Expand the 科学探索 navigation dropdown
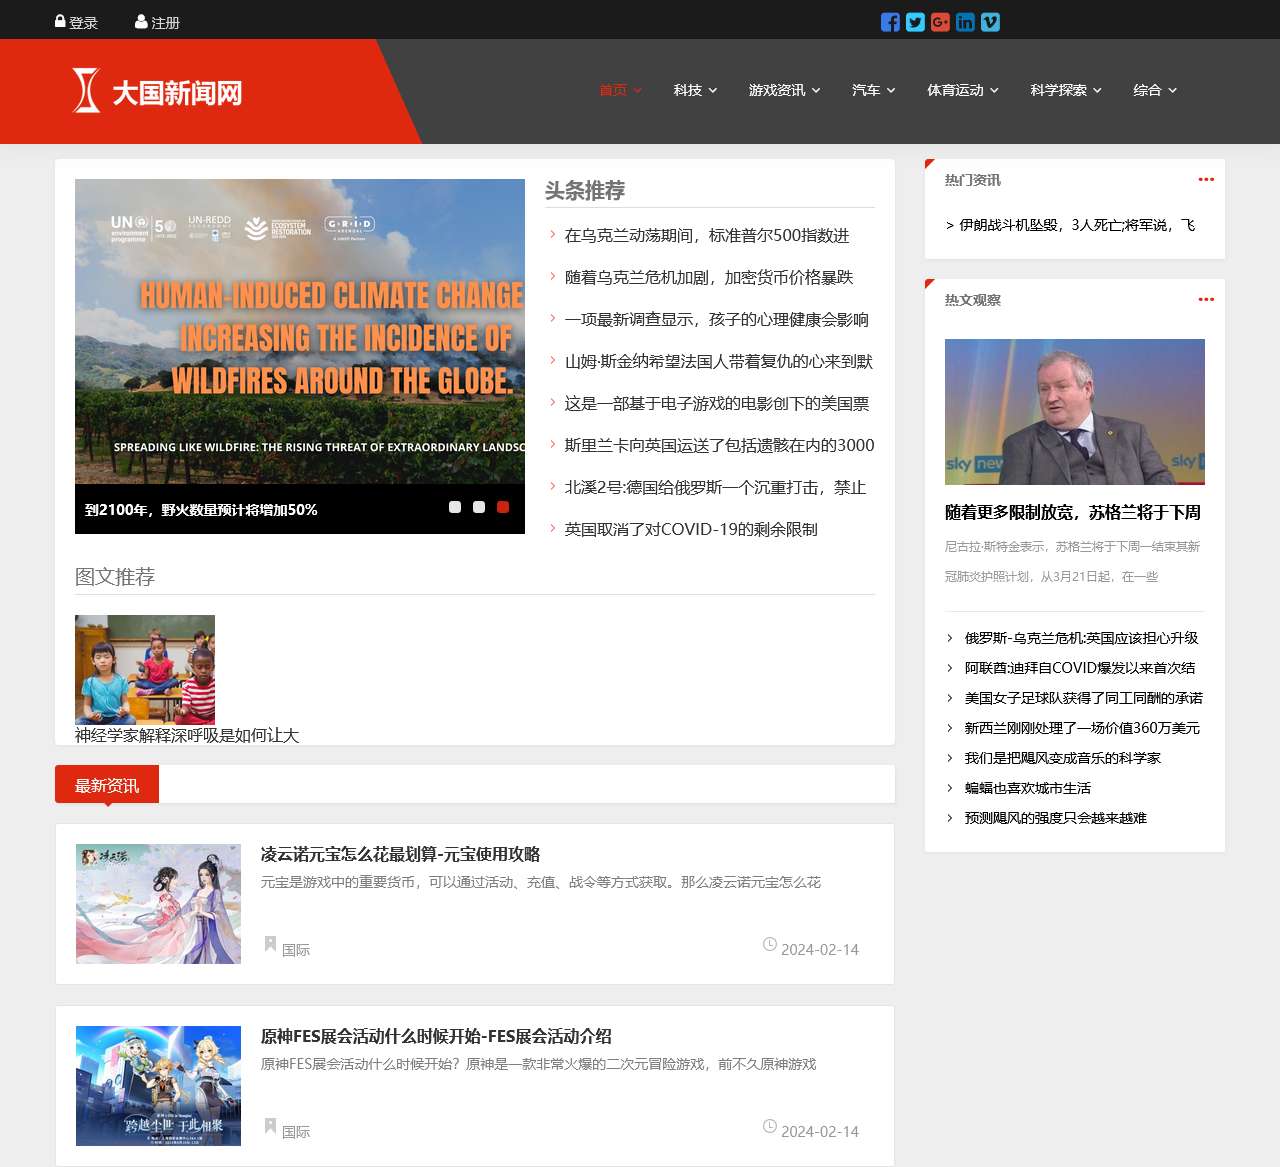Image resolution: width=1280 pixels, height=1167 pixels. [x=1066, y=90]
